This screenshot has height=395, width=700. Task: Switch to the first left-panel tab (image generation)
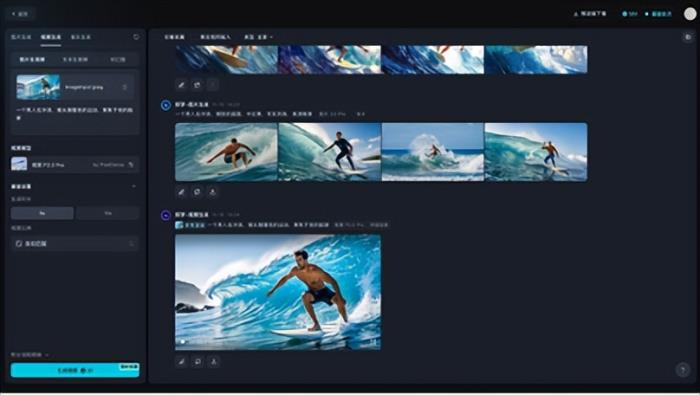[21, 37]
